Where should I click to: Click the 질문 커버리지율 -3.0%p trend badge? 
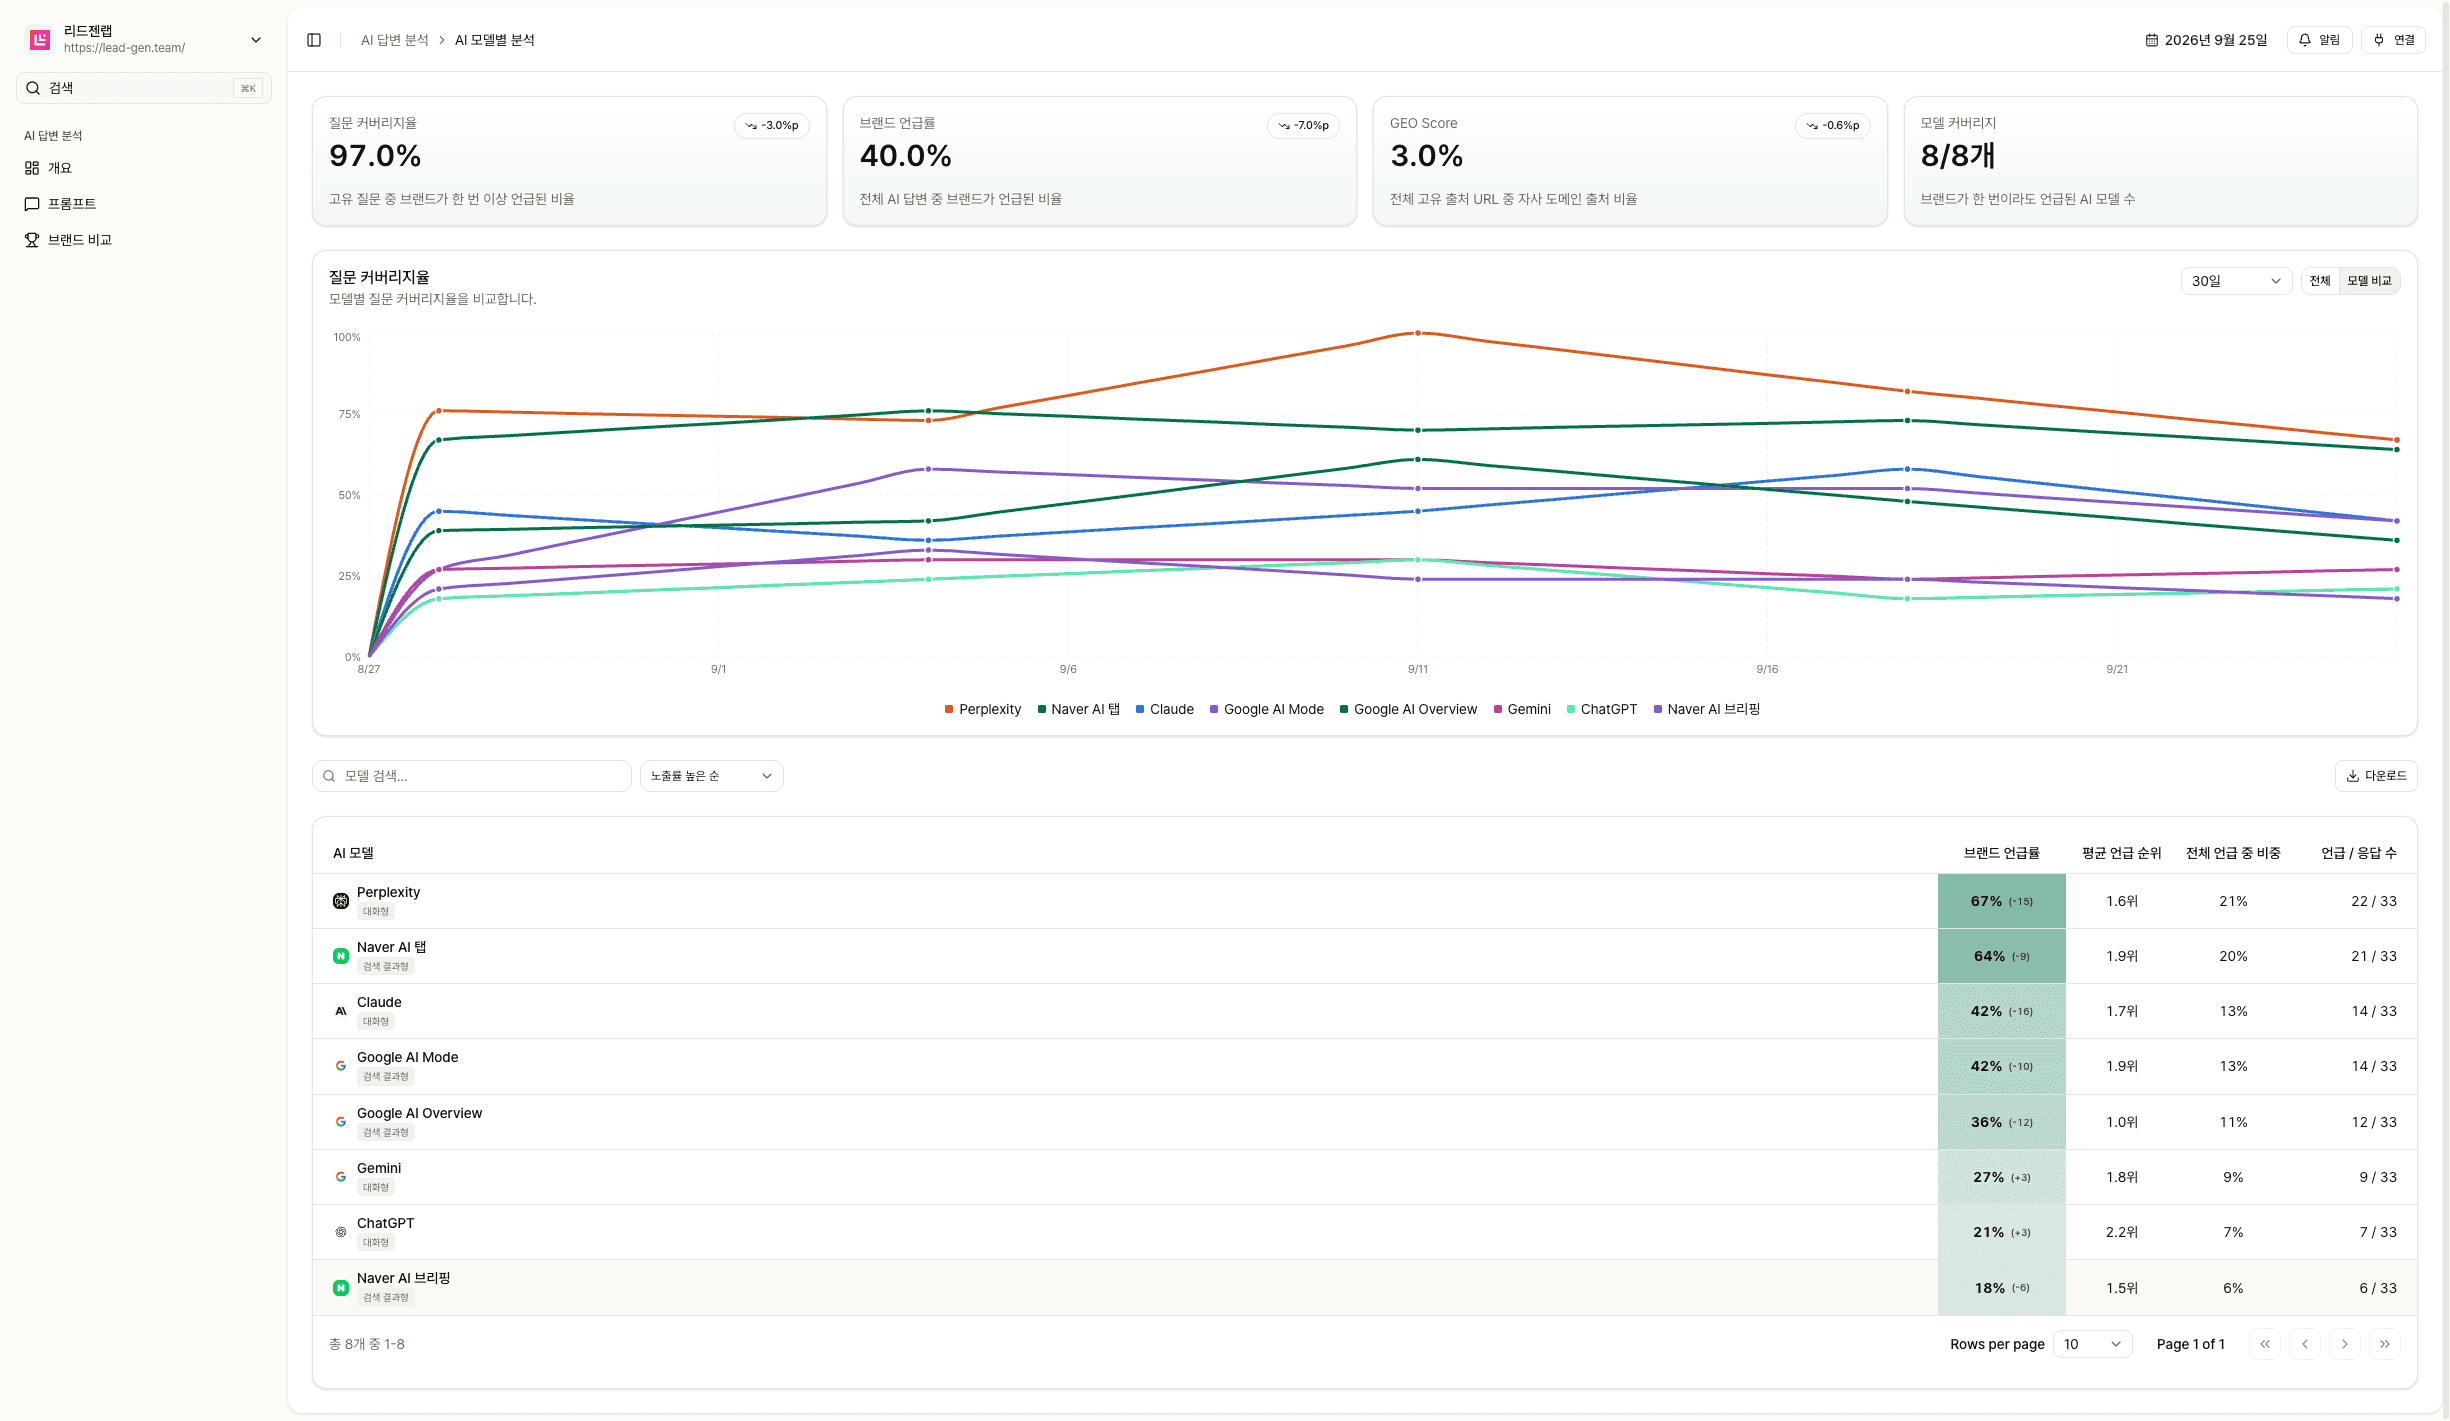pos(772,126)
